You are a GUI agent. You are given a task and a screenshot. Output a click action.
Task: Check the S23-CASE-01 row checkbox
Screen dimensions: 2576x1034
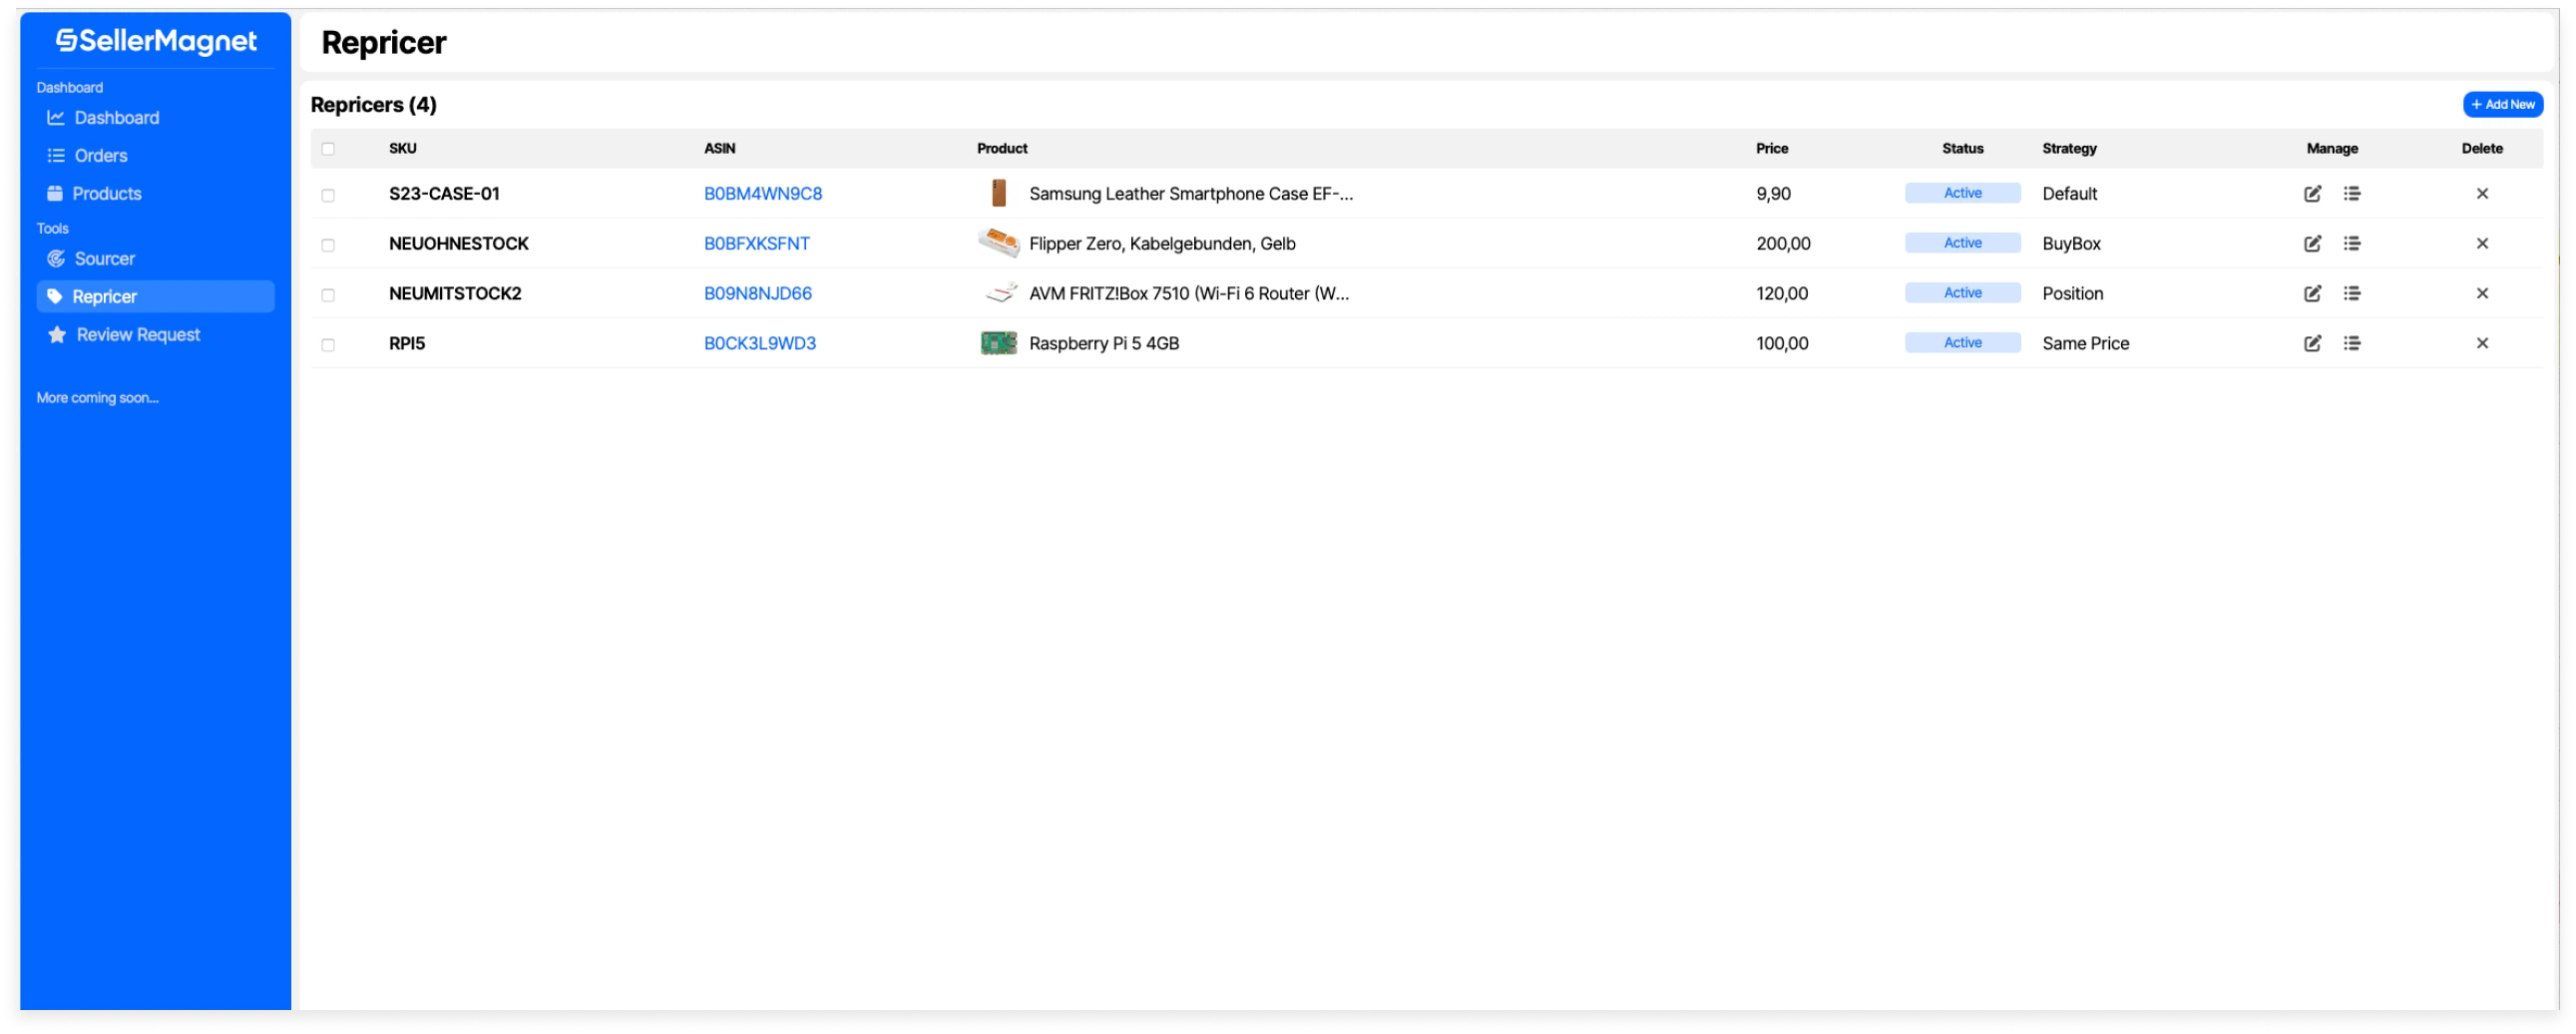(x=328, y=196)
